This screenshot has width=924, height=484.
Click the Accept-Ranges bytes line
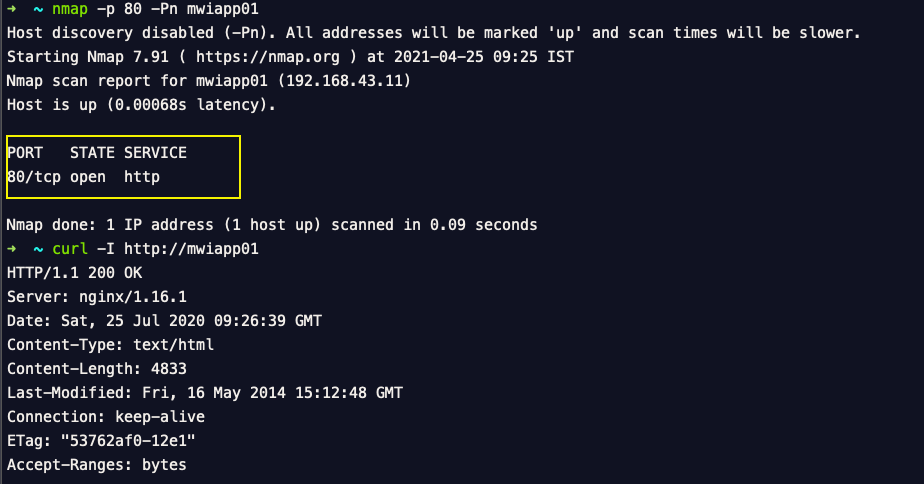point(97,465)
